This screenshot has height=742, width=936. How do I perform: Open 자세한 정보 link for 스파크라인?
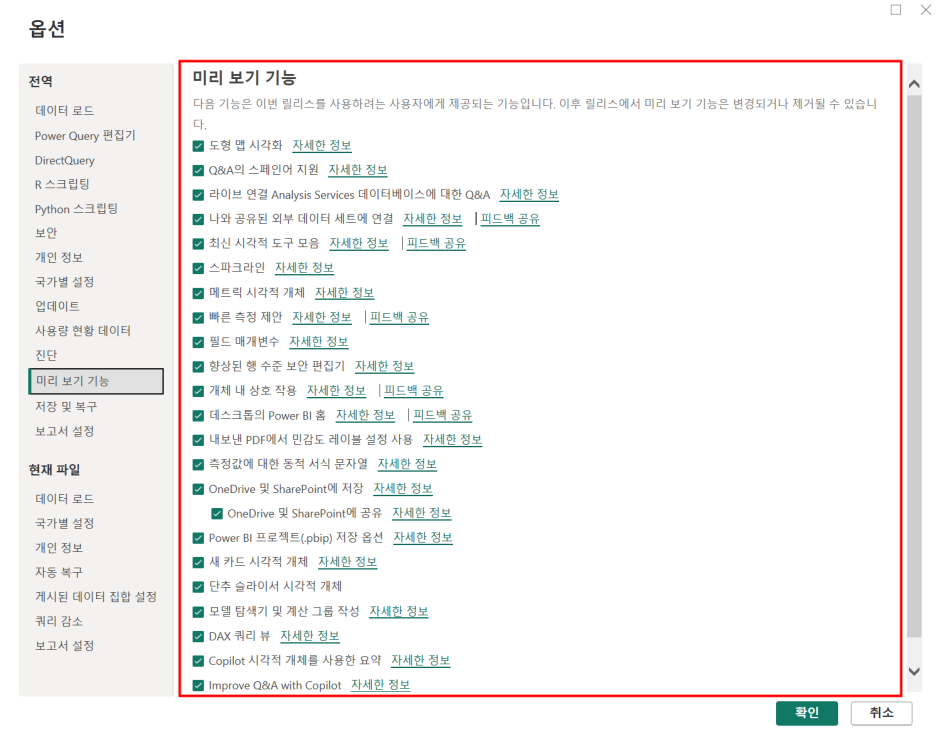[x=304, y=268]
